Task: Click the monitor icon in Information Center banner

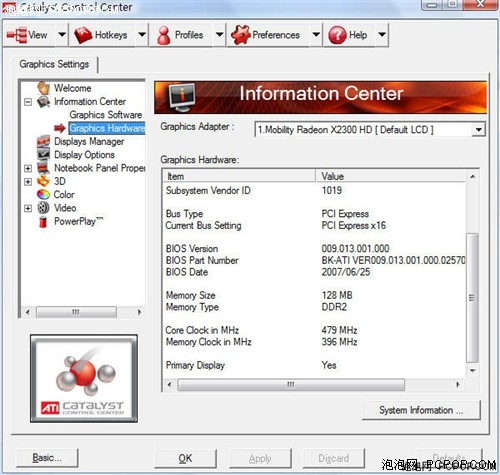Action: (182, 97)
